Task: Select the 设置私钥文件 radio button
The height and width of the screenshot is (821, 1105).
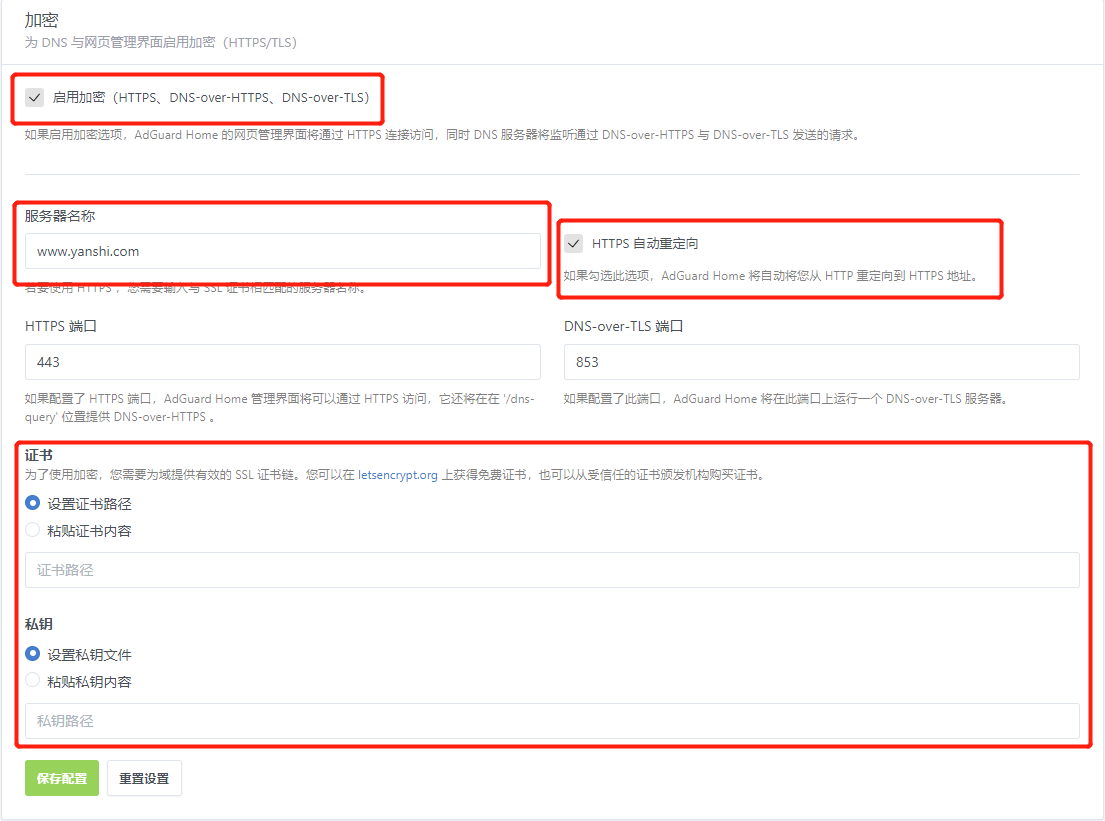Action: pos(33,654)
